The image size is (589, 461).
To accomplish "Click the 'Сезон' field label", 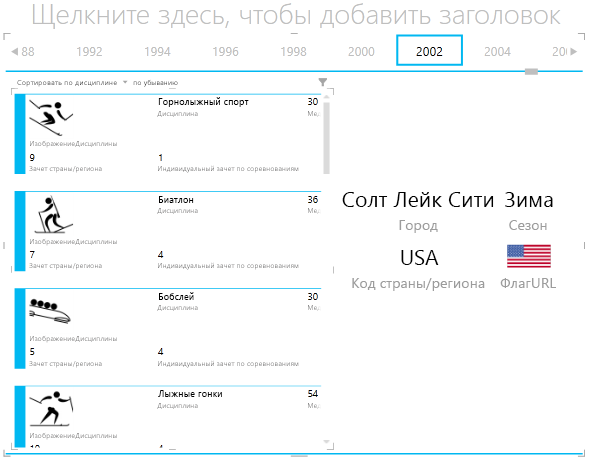I will pos(528,225).
